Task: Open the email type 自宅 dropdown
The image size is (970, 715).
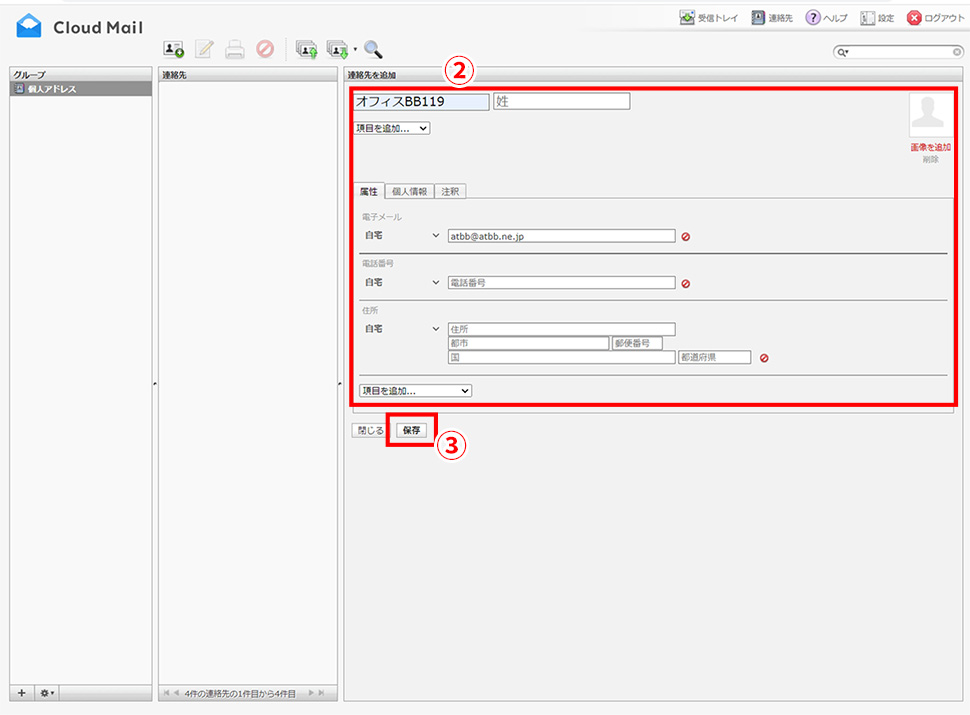Action: (x=401, y=236)
